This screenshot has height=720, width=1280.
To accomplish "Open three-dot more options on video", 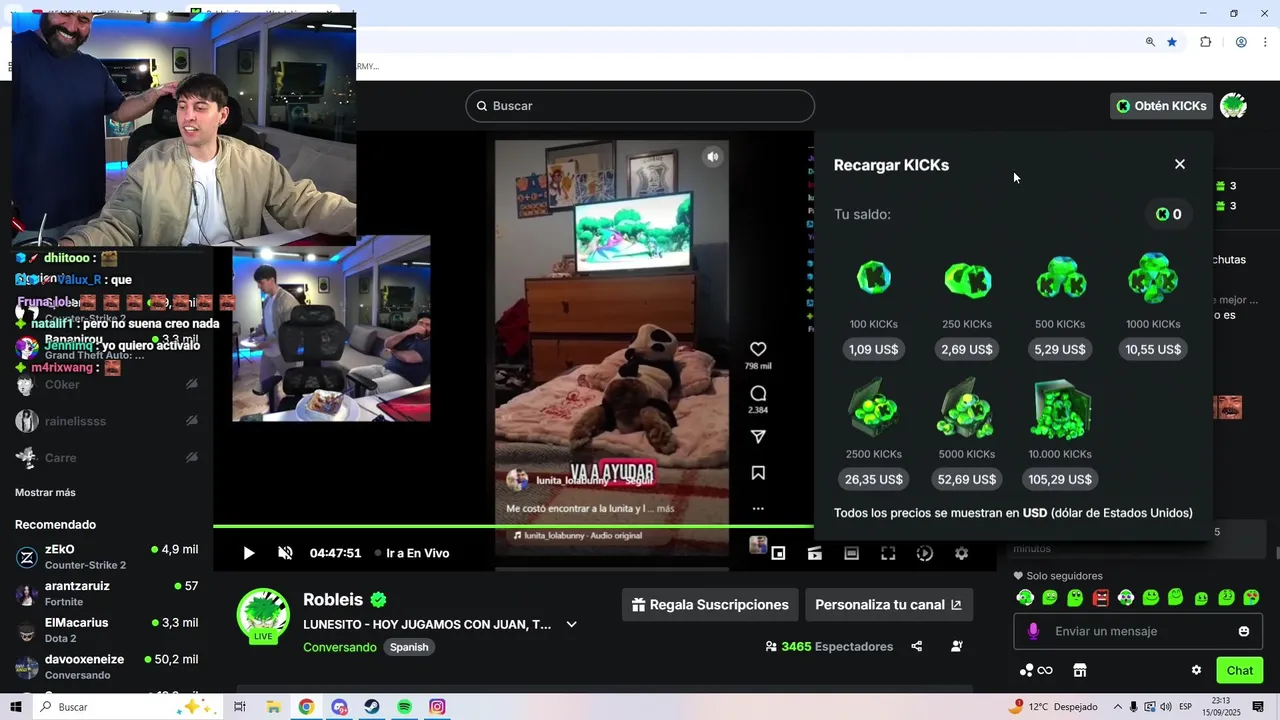I will click(x=758, y=508).
